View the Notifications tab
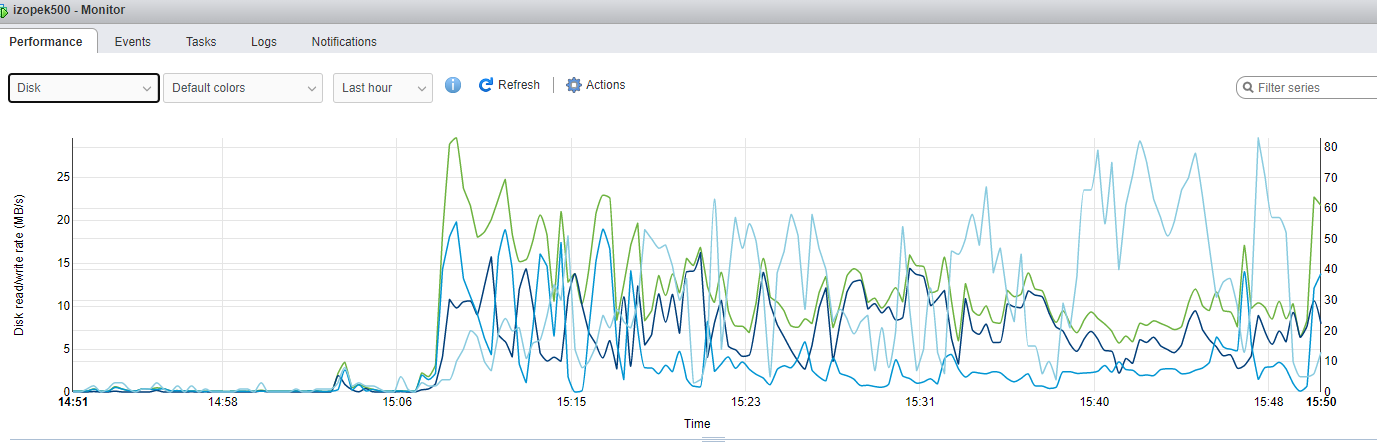The width and height of the screenshot is (1377, 446). coord(344,42)
